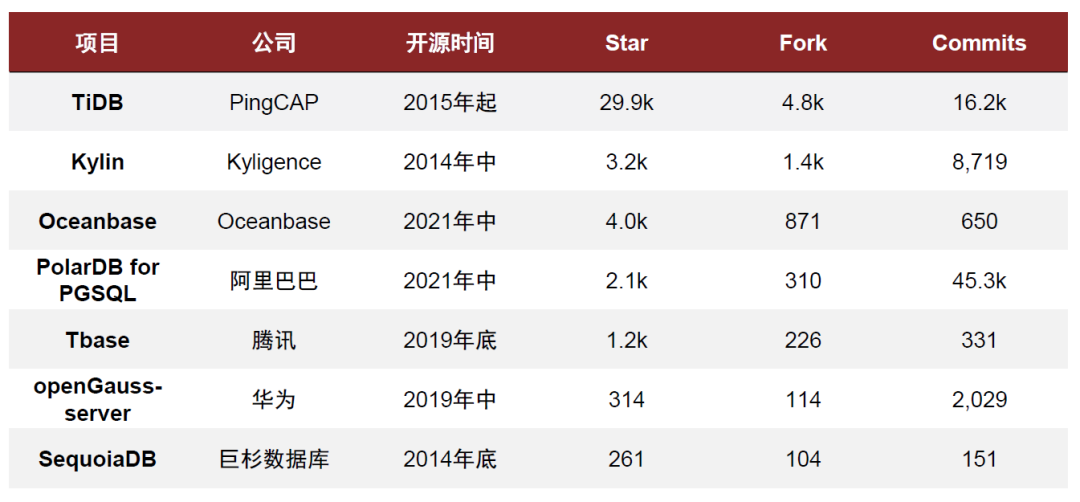
Task: Click the Kyligence company cell
Action: 274,162
